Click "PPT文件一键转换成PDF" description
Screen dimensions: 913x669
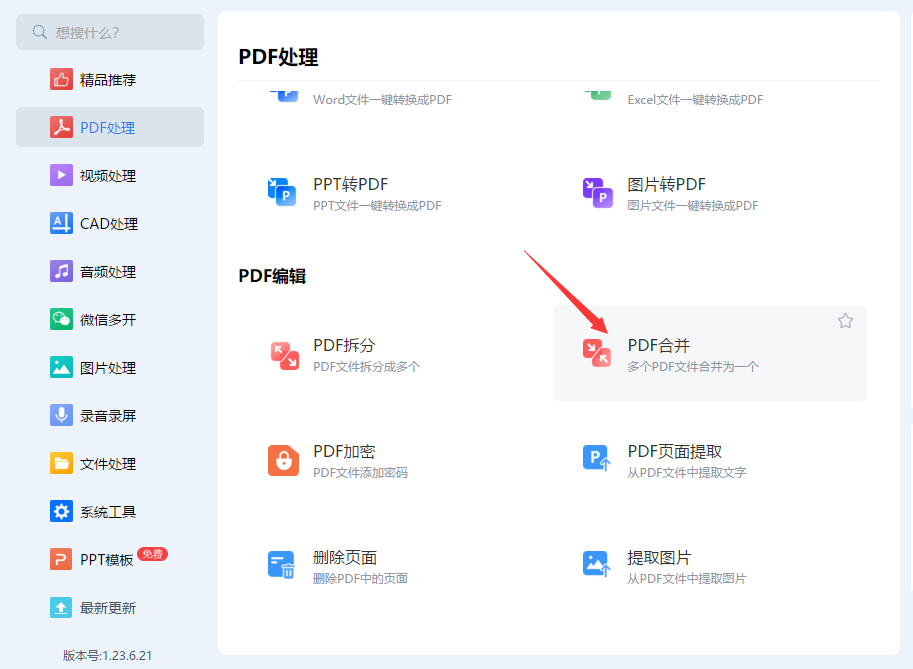(x=377, y=206)
